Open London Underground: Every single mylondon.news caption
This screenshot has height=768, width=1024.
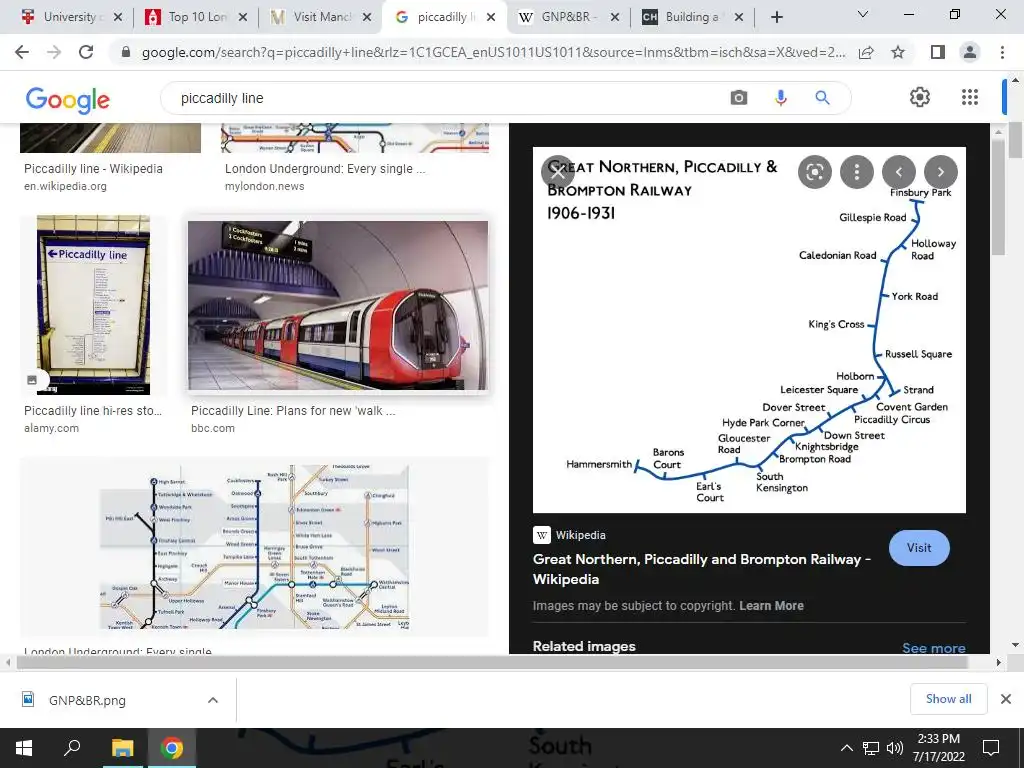point(325,168)
